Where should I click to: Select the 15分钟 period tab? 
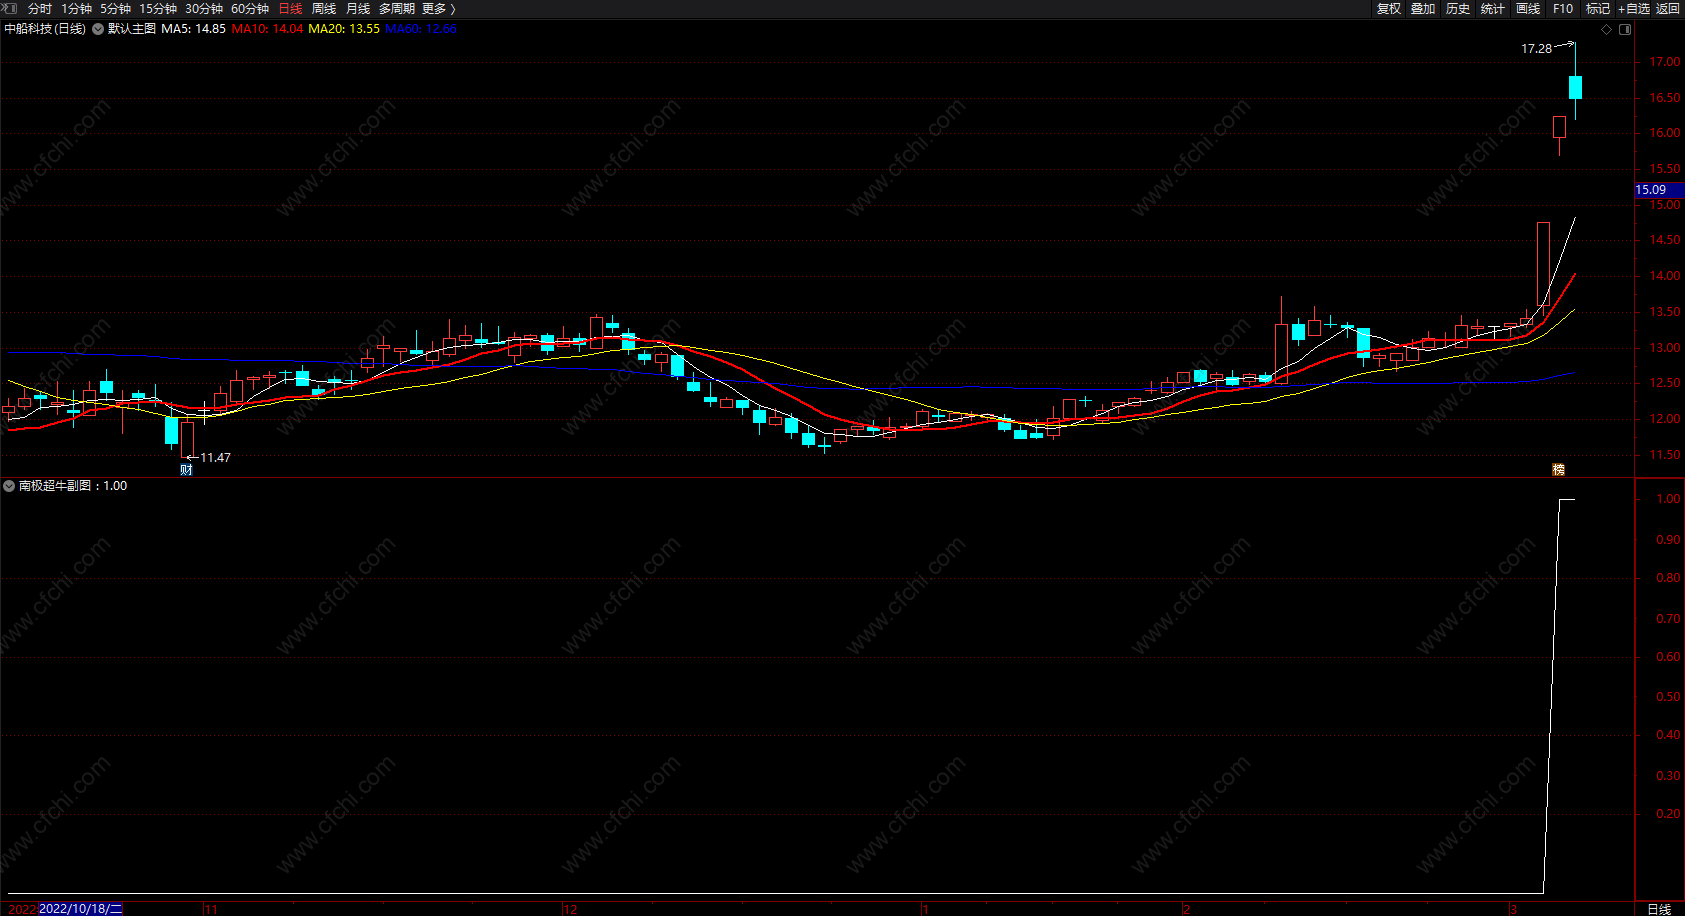click(158, 8)
